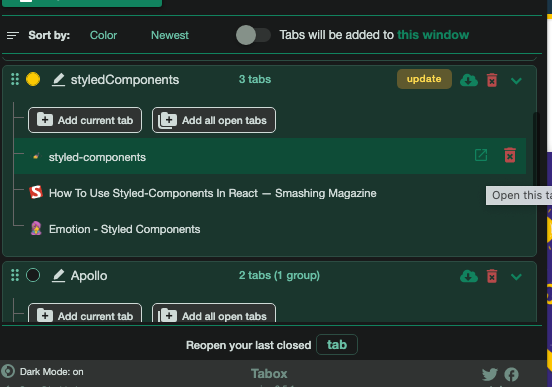Select the Smashing Magazine tab row
The height and width of the screenshot is (387, 552).
click(270, 193)
